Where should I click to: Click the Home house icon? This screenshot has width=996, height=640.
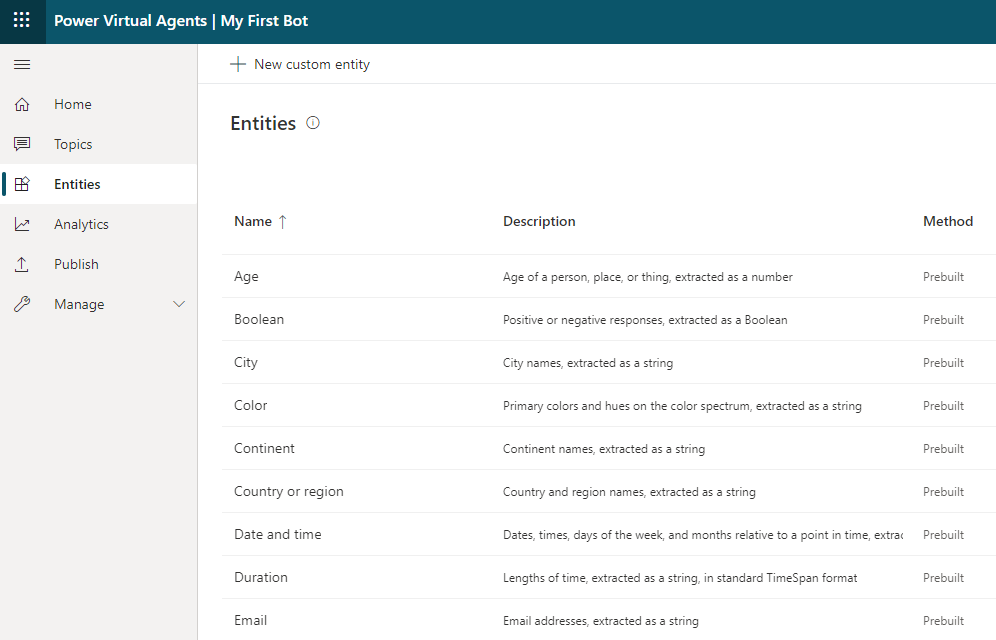pyautogui.click(x=22, y=104)
